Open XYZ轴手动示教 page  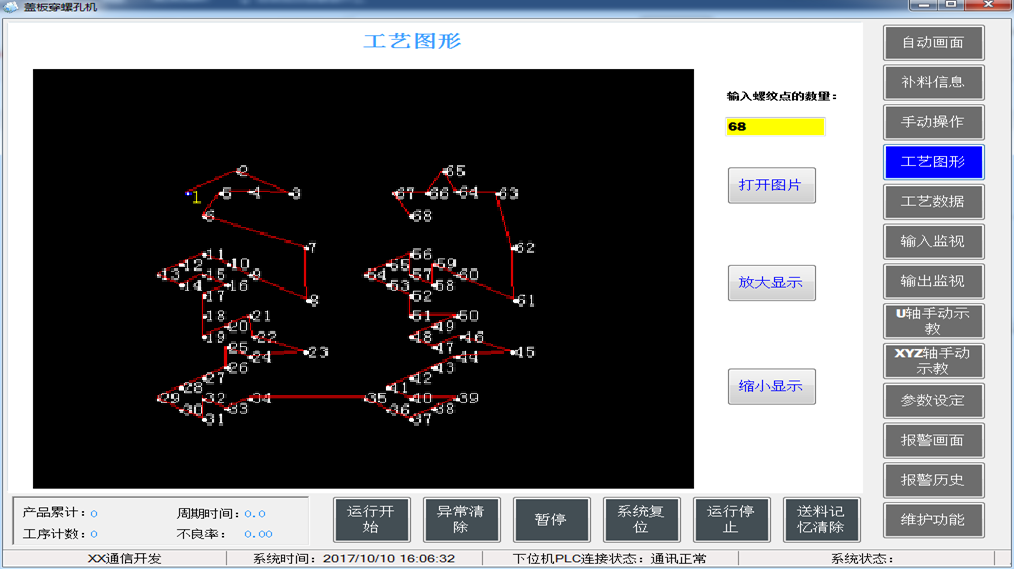[x=933, y=361]
